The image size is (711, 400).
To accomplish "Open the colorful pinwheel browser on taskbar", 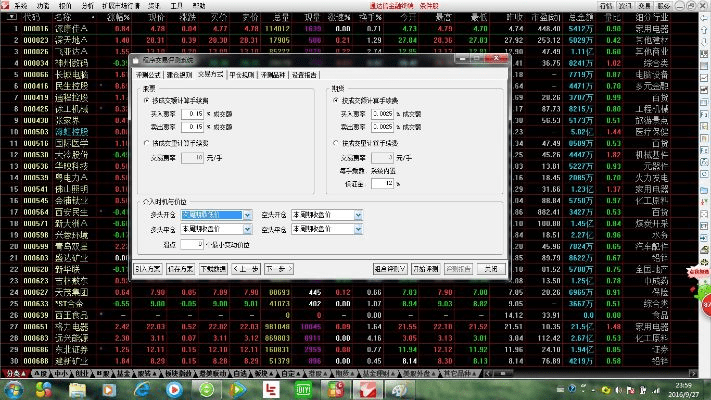I will (x=44, y=390).
